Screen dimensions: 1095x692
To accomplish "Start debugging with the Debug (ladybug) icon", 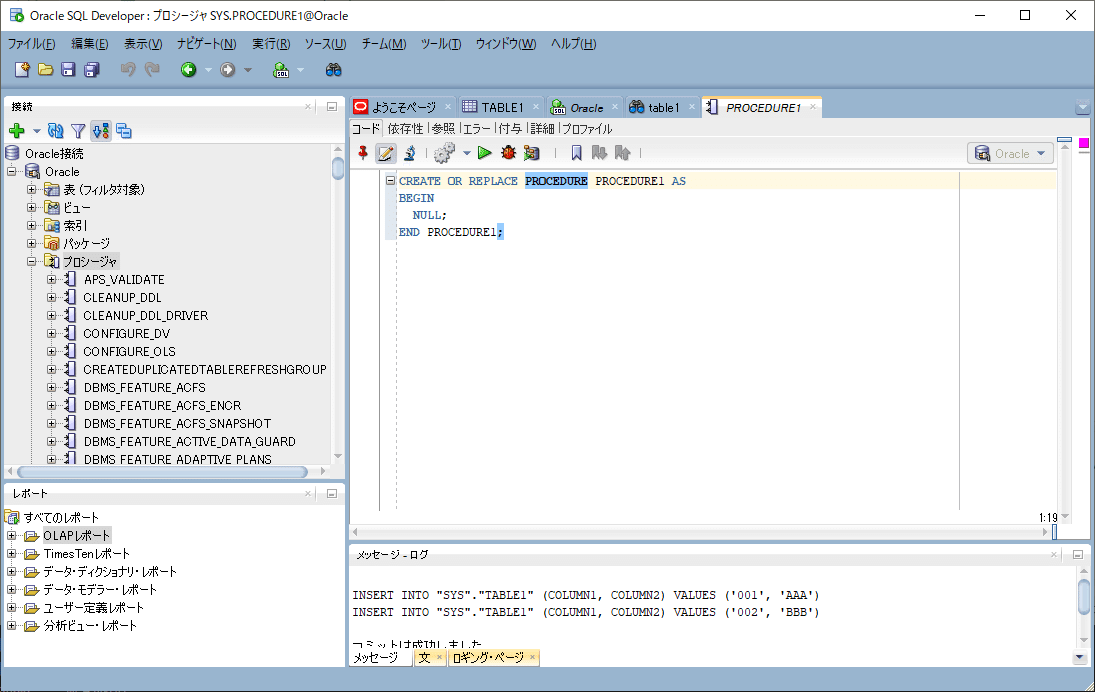I will (x=507, y=152).
